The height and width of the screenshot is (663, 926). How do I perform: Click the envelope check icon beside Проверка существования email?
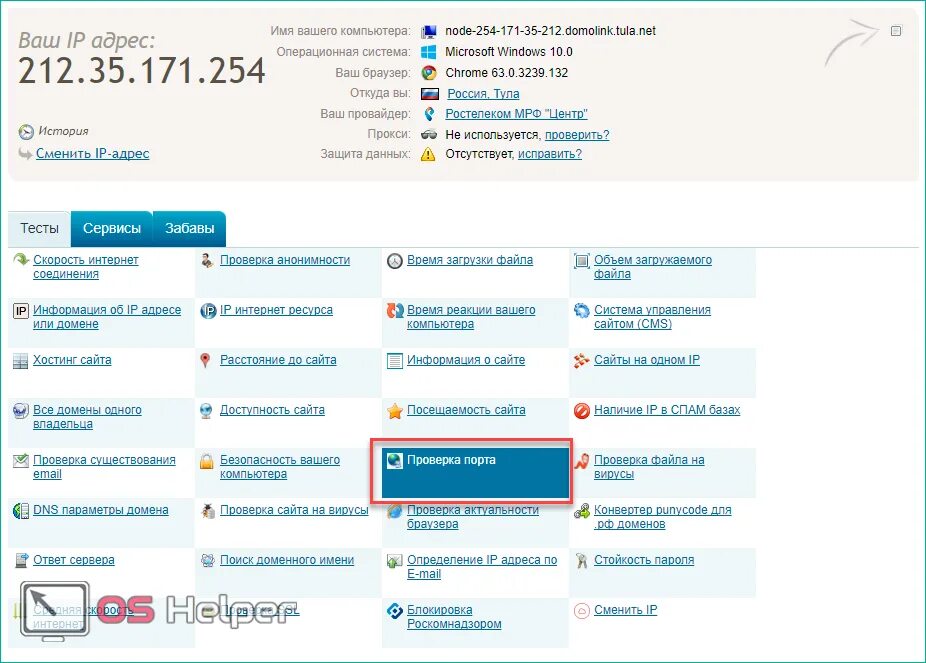point(21,460)
